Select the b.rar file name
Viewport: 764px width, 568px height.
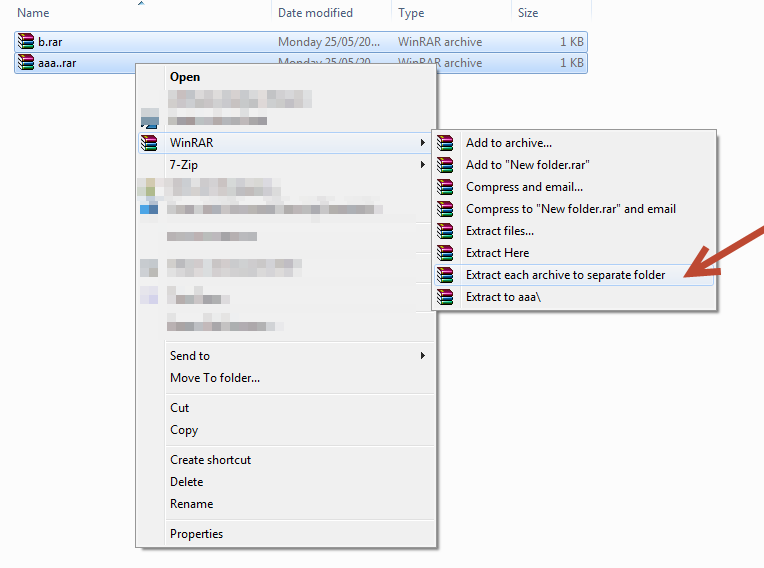point(50,42)
